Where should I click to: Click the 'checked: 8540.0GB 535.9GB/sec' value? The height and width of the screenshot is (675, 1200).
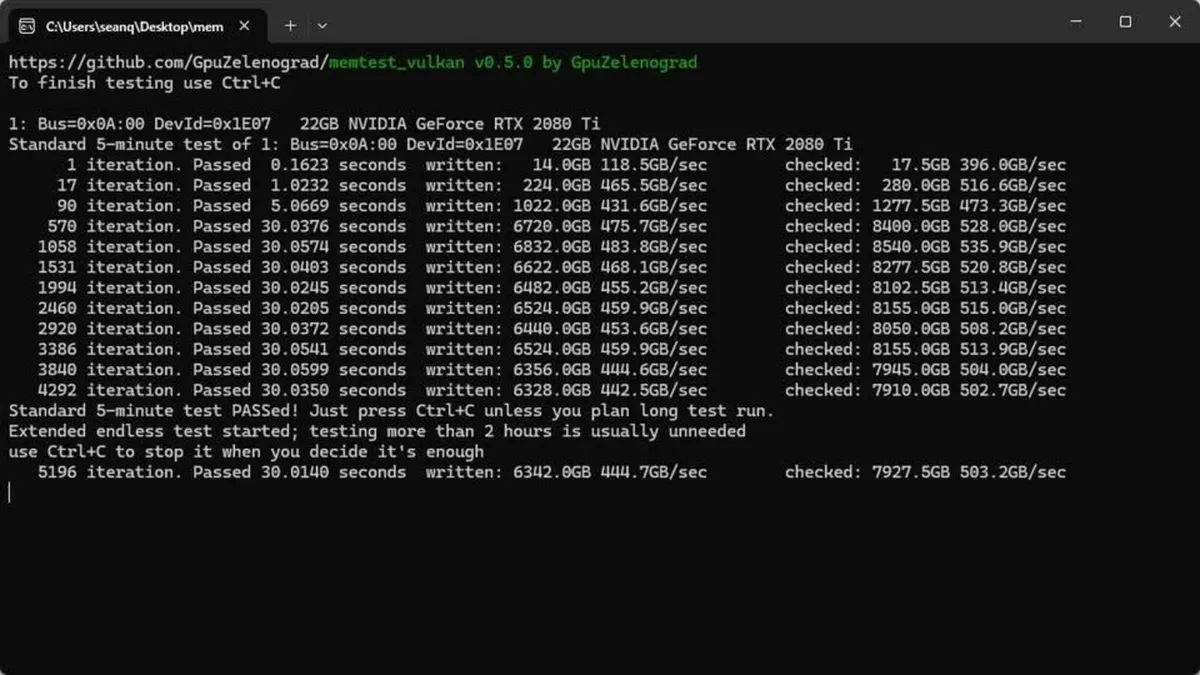coord(926,247)
